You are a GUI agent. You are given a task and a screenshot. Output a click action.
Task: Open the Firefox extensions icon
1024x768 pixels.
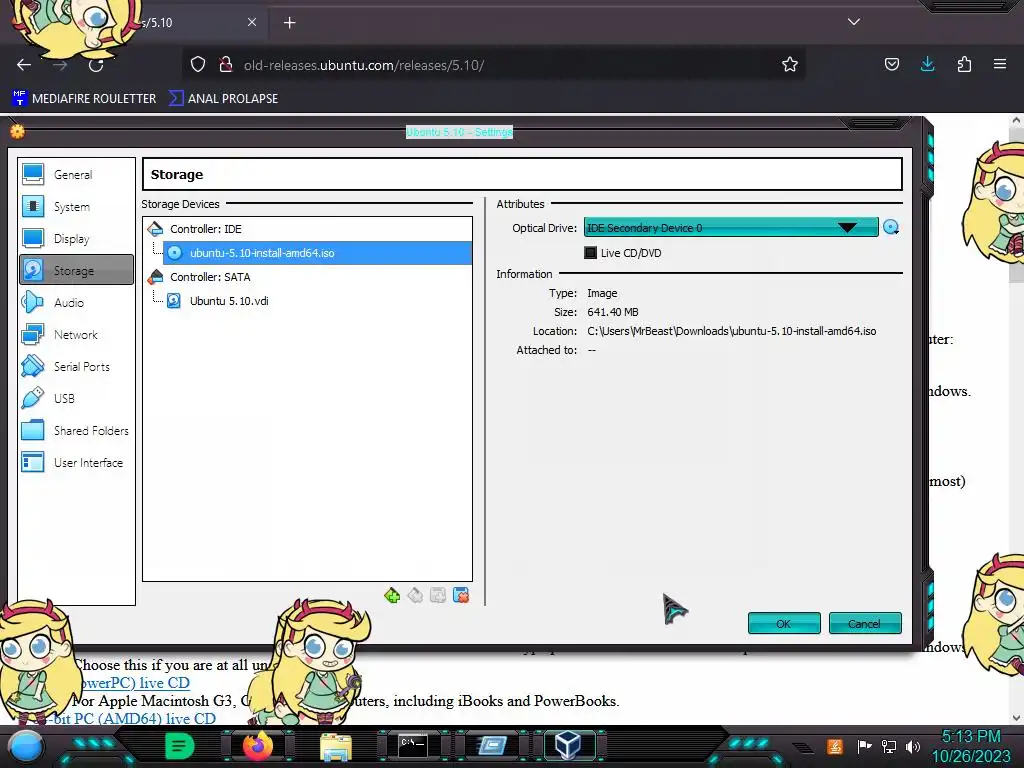[964, 64]
